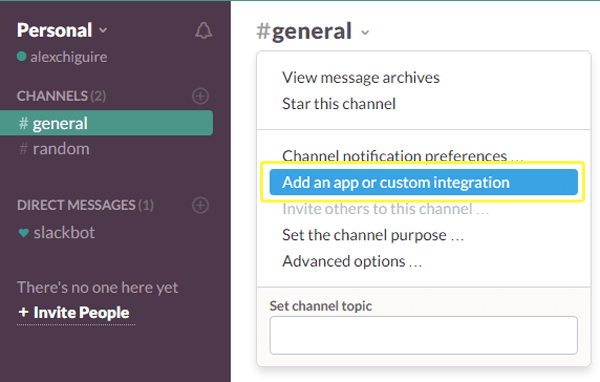Start a new direct message with plus icon
Image resolution: width=600 pixels, height=382 pixels.
point(201,205)
